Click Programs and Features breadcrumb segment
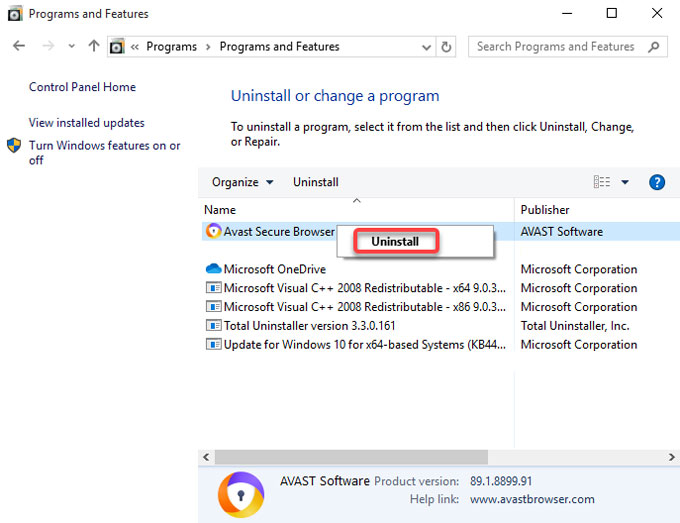 click(279, 46)
